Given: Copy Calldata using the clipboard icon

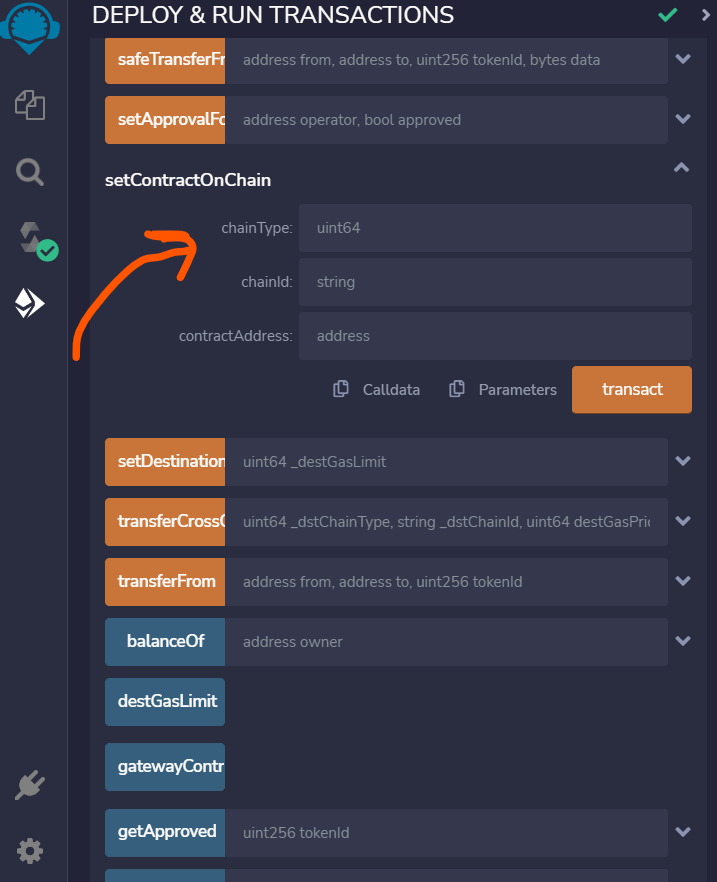Looking at the screenshot, I should coord(341,389).
